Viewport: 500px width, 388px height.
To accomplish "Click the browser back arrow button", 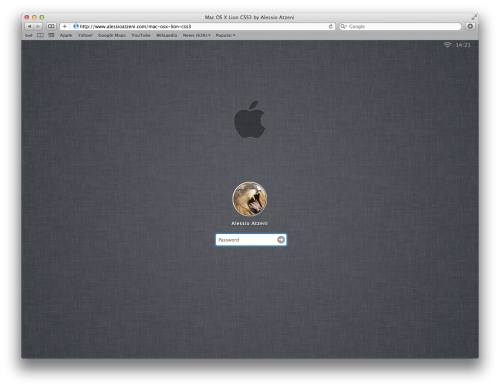I will pos(30,26).
